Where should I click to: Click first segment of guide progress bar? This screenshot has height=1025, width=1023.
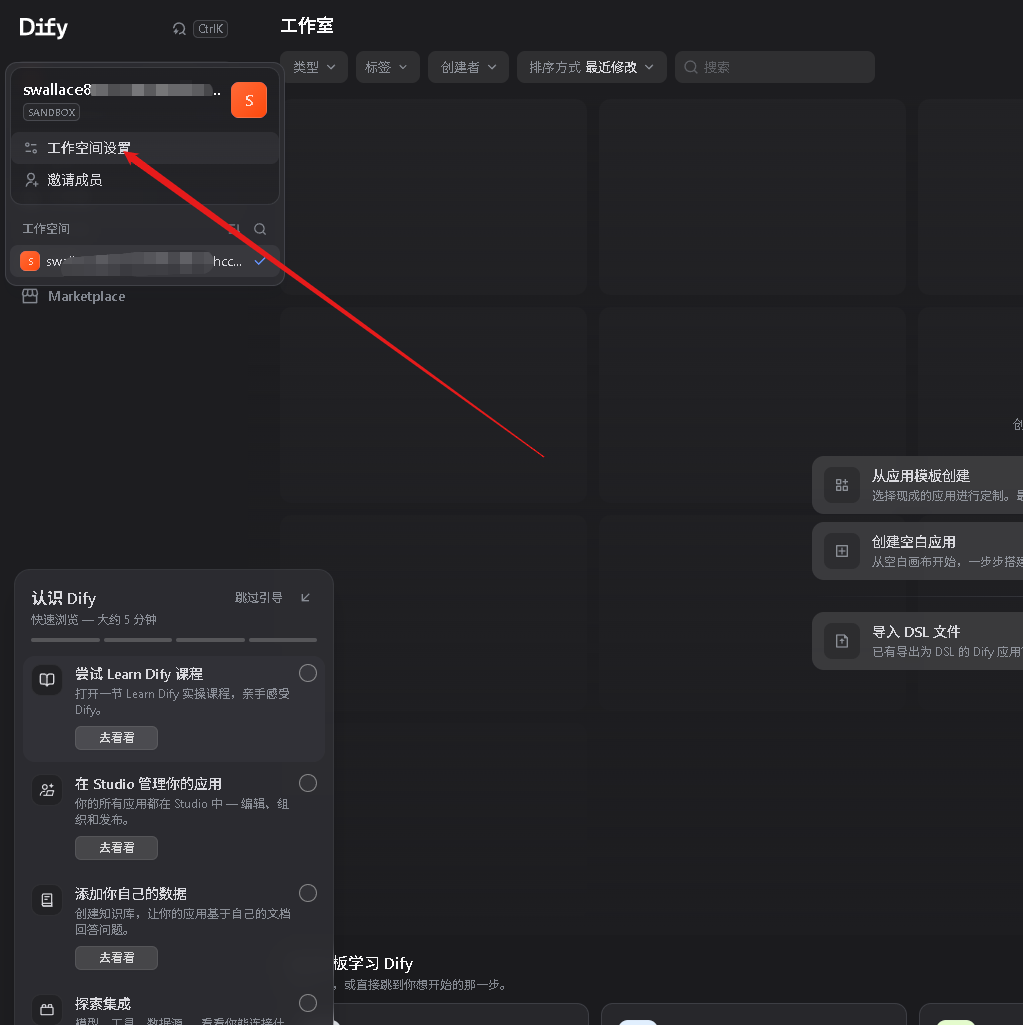[65, 640]
